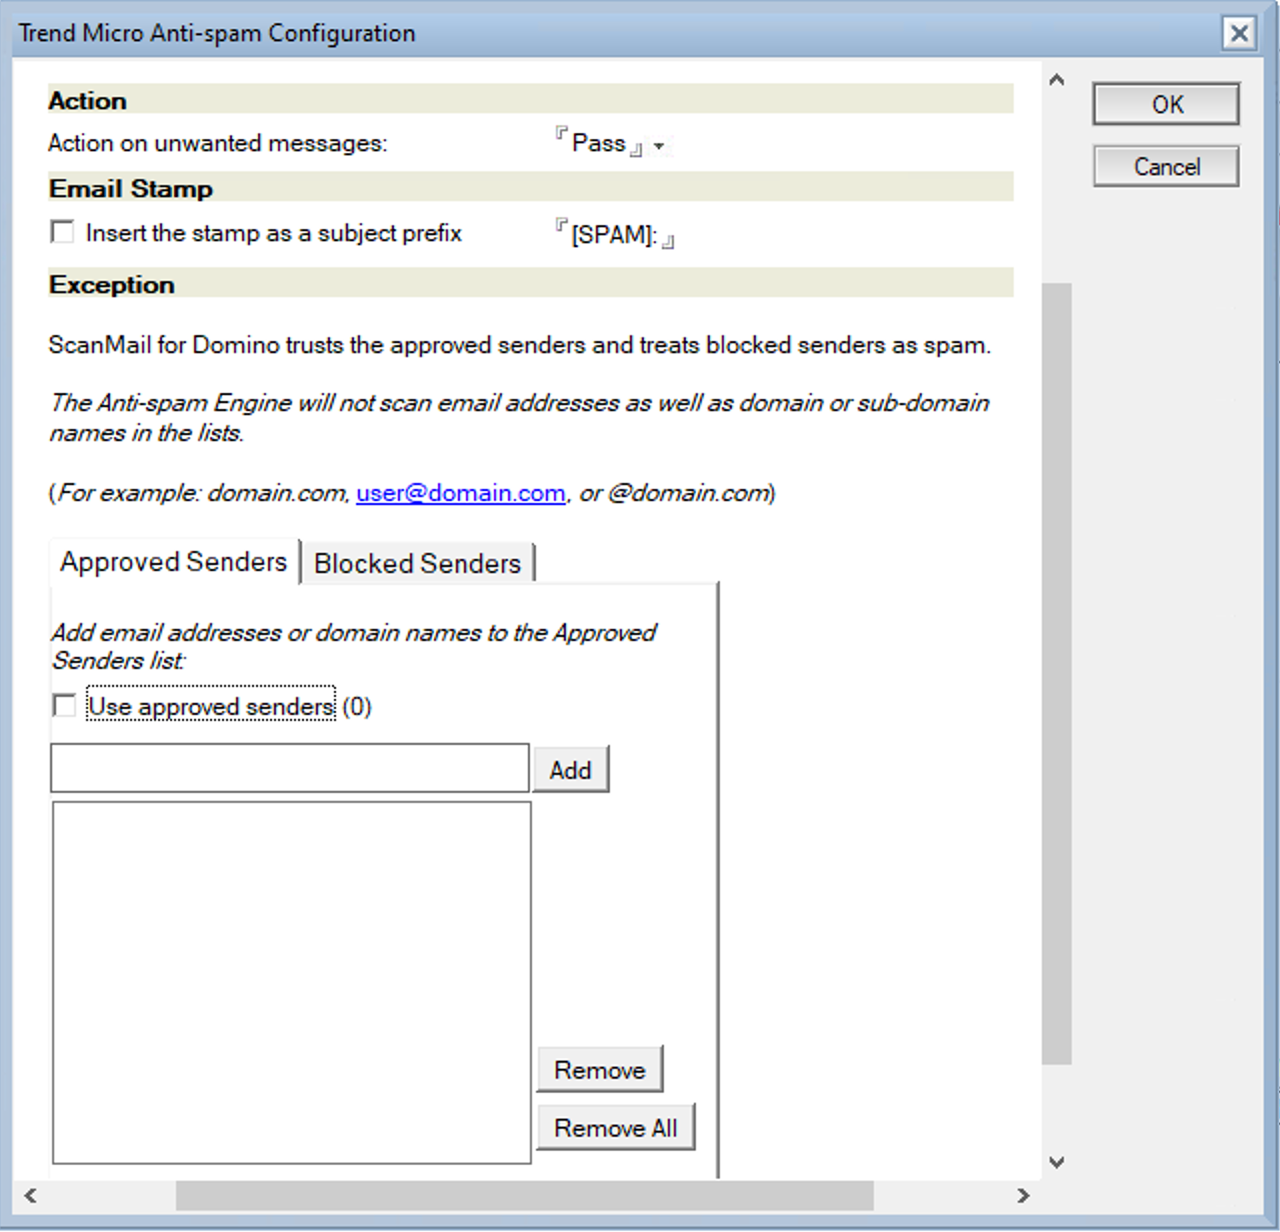This screenshot has height=1232, width=1280.
Task: Open the user@domain.com example link
Action: click(460, 493)
